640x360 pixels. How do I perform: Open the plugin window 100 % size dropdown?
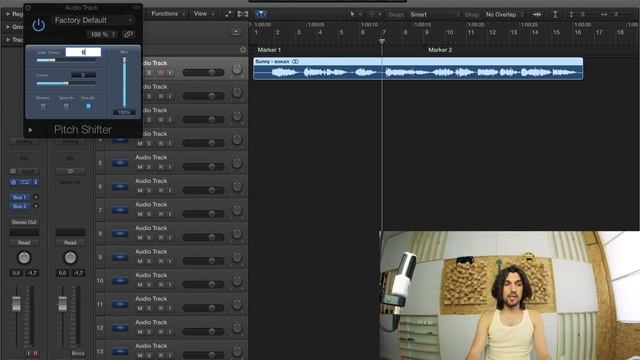[102, 35]
